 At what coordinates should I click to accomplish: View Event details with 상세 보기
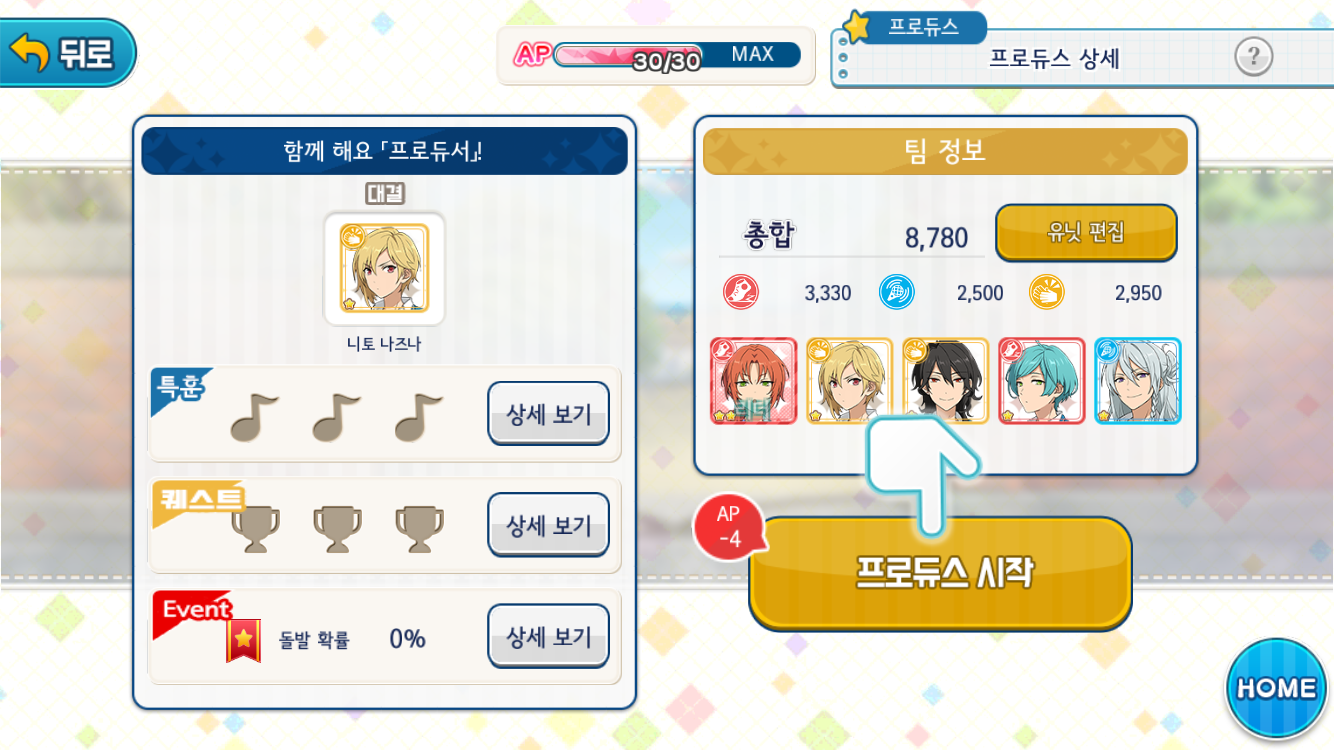pyautogui.click(x=548, y=636)
